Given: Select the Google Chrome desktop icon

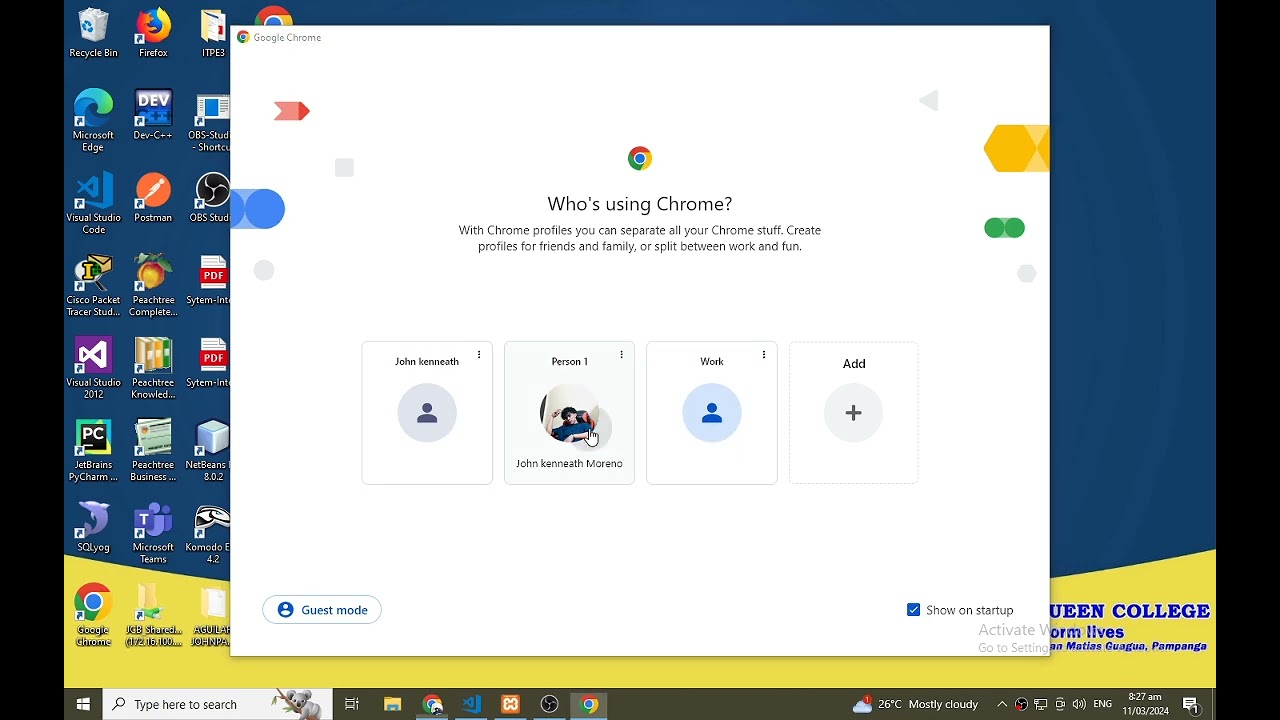Looking at the screenshot, I should click(93, 615).
